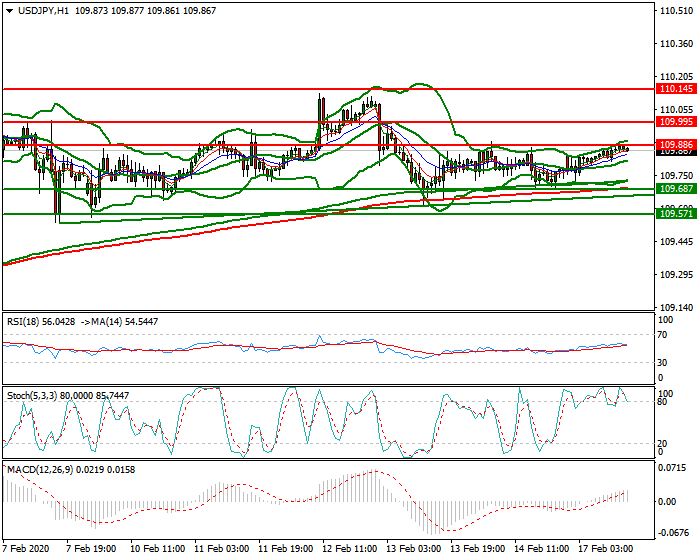The height and width of the screenshot is (560, 700).
Task: Select the 12 Feb 11:00 time axis label
Action: [x=350, y=548]
